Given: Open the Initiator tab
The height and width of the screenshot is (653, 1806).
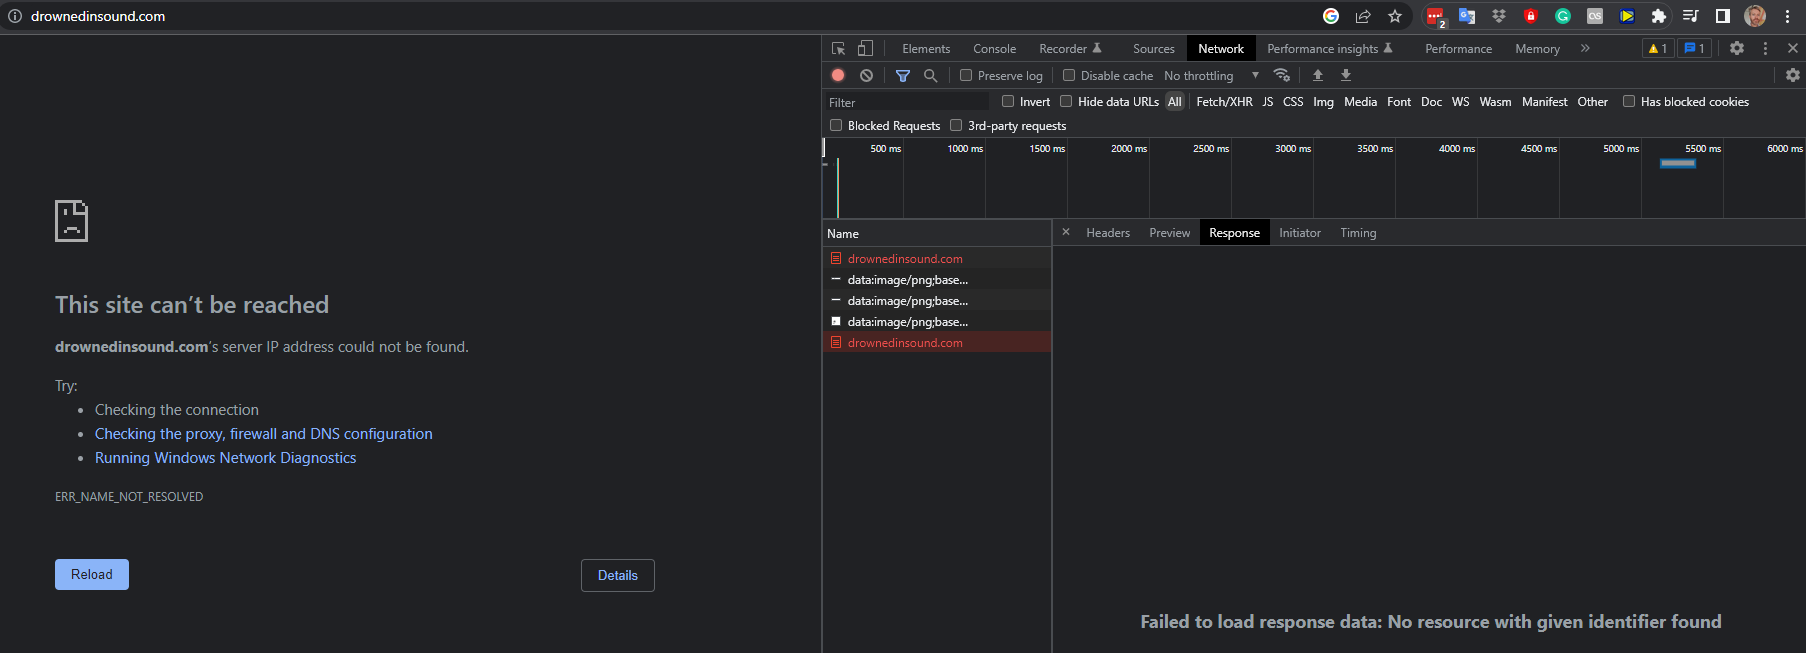Looking at the screenshot, I should [1300, 232].
